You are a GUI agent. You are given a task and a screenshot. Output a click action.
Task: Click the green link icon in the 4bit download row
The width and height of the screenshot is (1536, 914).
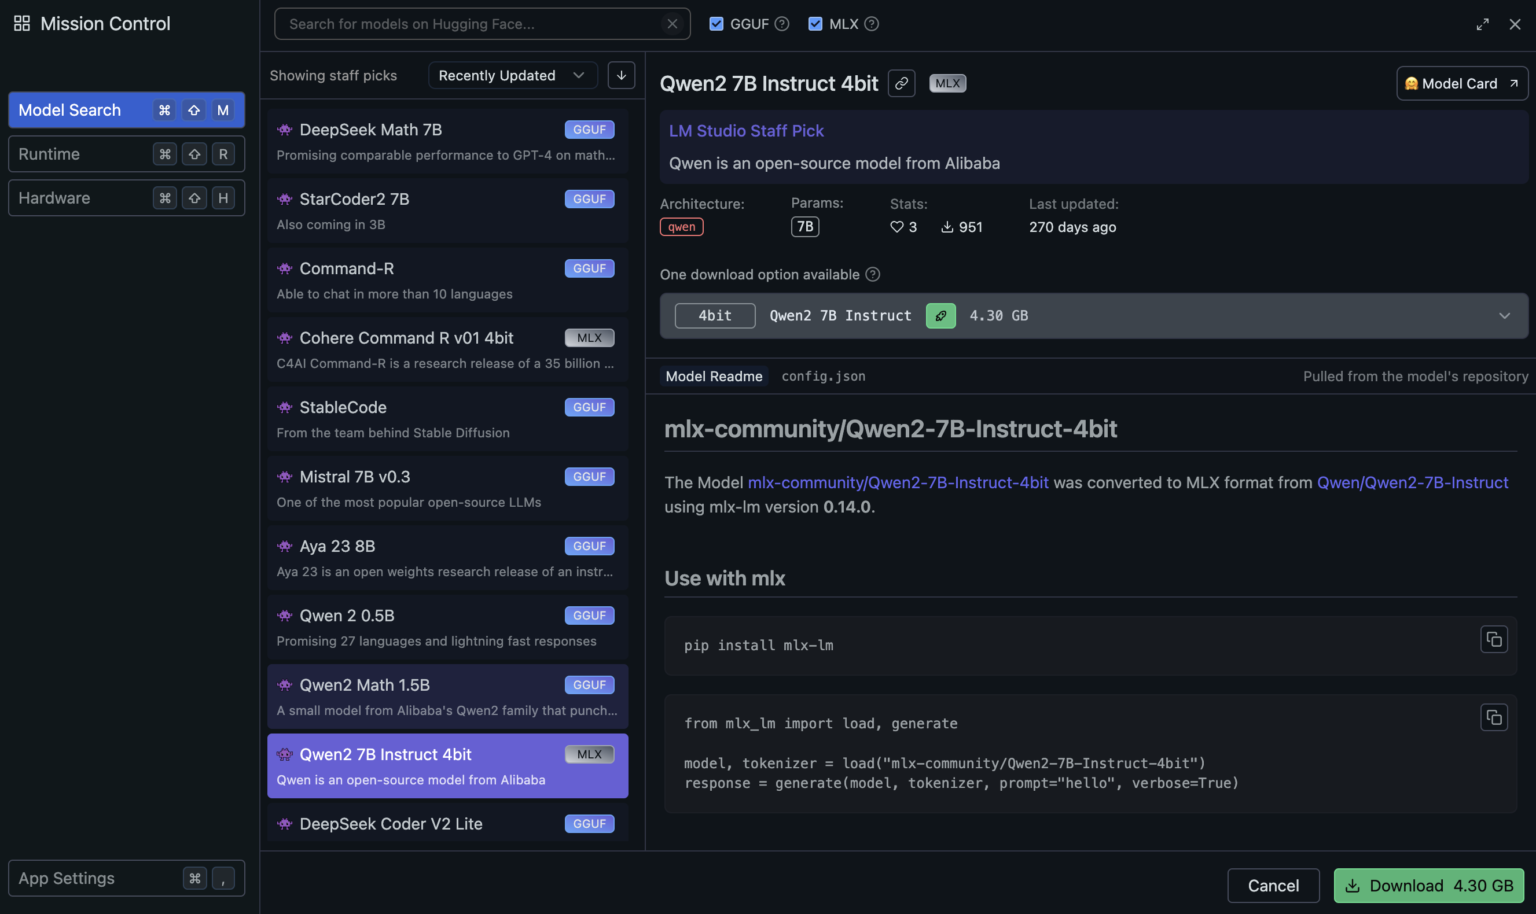pos(940,315)
